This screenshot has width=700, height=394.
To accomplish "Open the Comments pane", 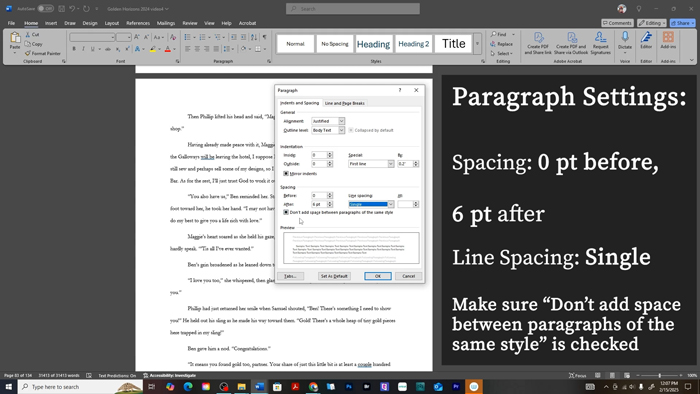I will coord(617,23).
